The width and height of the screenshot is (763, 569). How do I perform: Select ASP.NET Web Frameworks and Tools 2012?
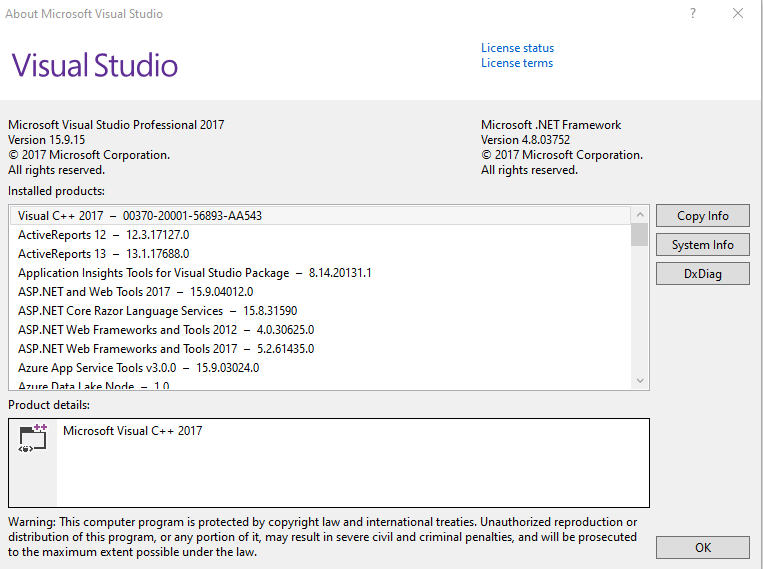coord(320,330)
